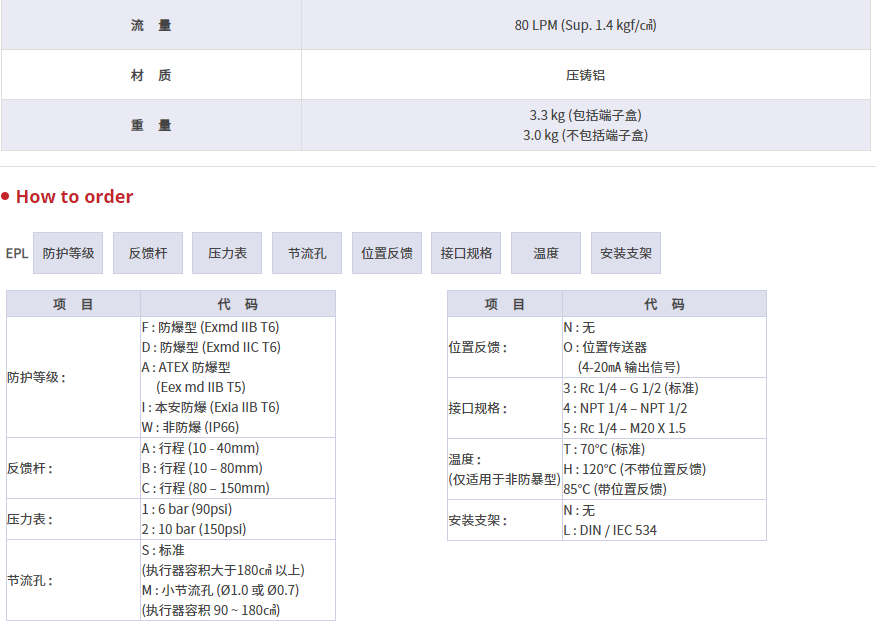Click the L : DIN / IEC 534 option

610,530
